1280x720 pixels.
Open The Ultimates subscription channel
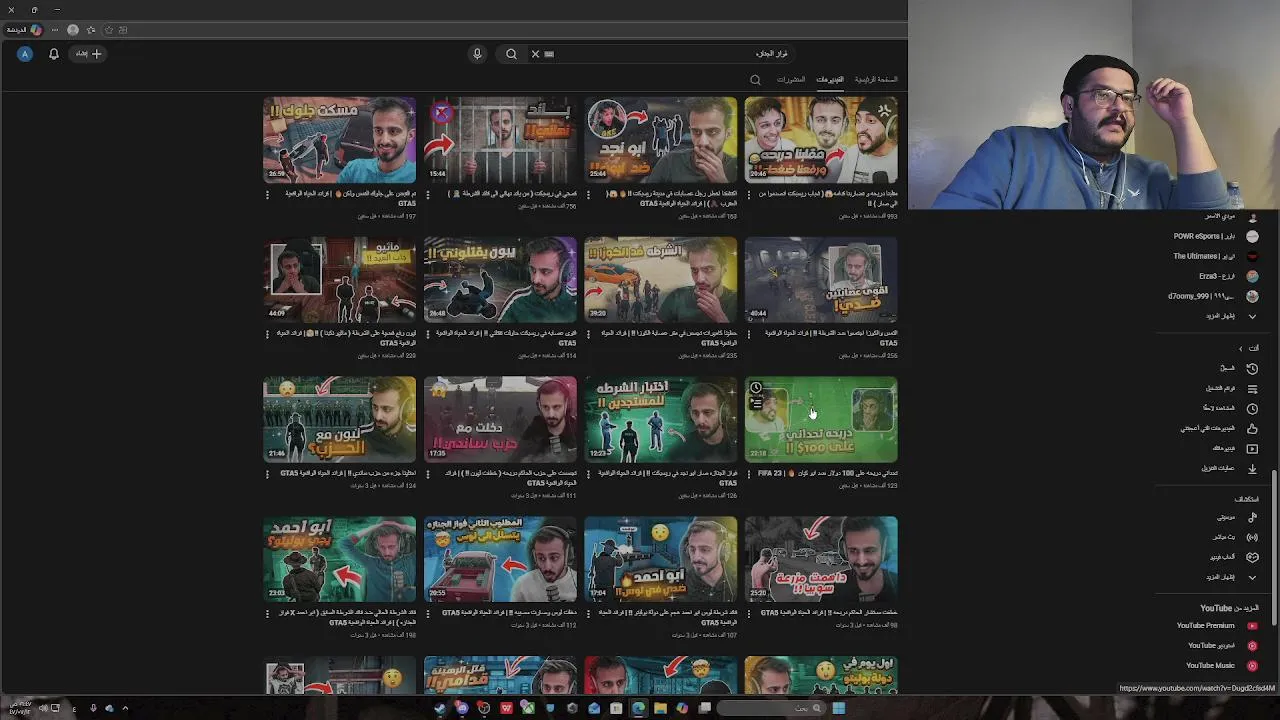[x=1215, y=257]
